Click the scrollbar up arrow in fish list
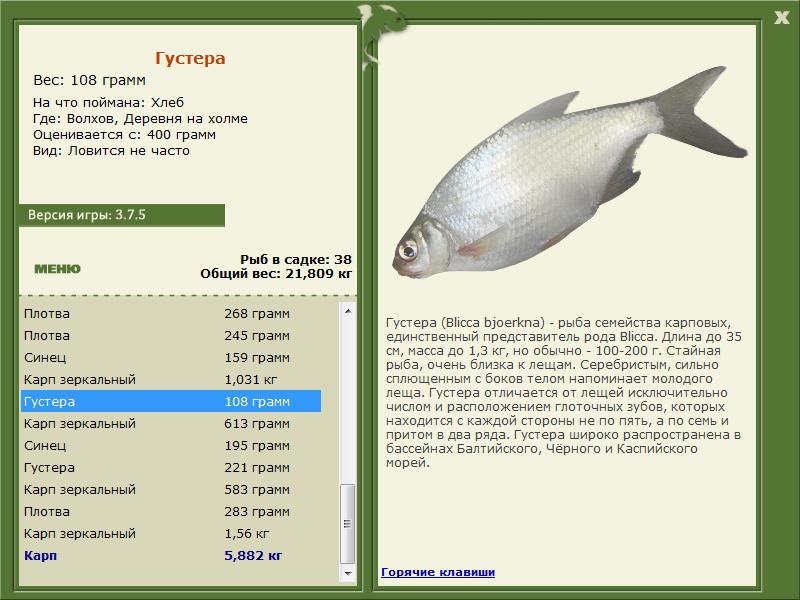 coord(347,311)
